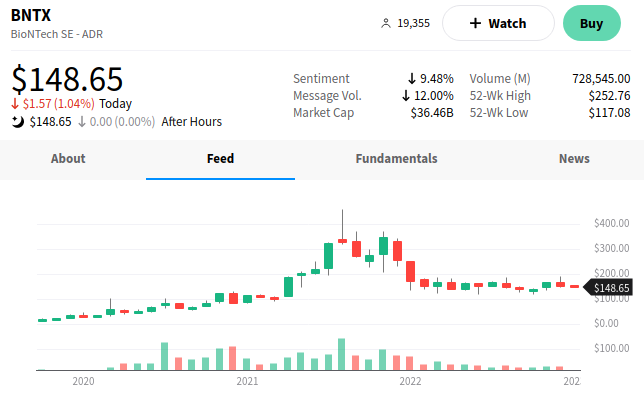
Task: Open the About tab
Action: tap(68, 159)
